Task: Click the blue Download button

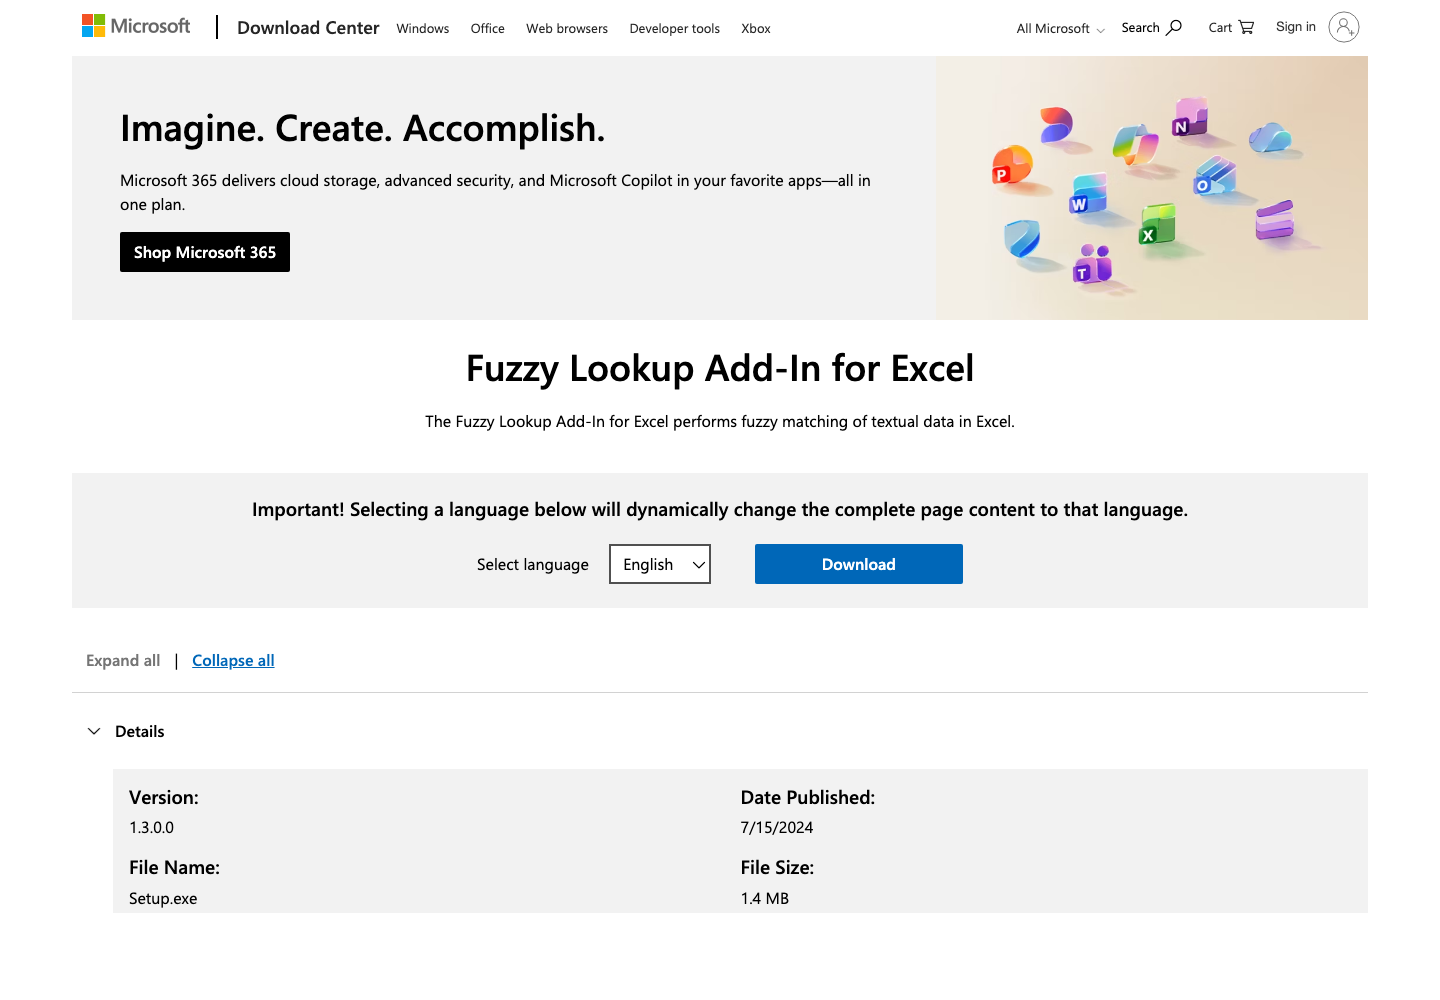Action: pos(859,564)
